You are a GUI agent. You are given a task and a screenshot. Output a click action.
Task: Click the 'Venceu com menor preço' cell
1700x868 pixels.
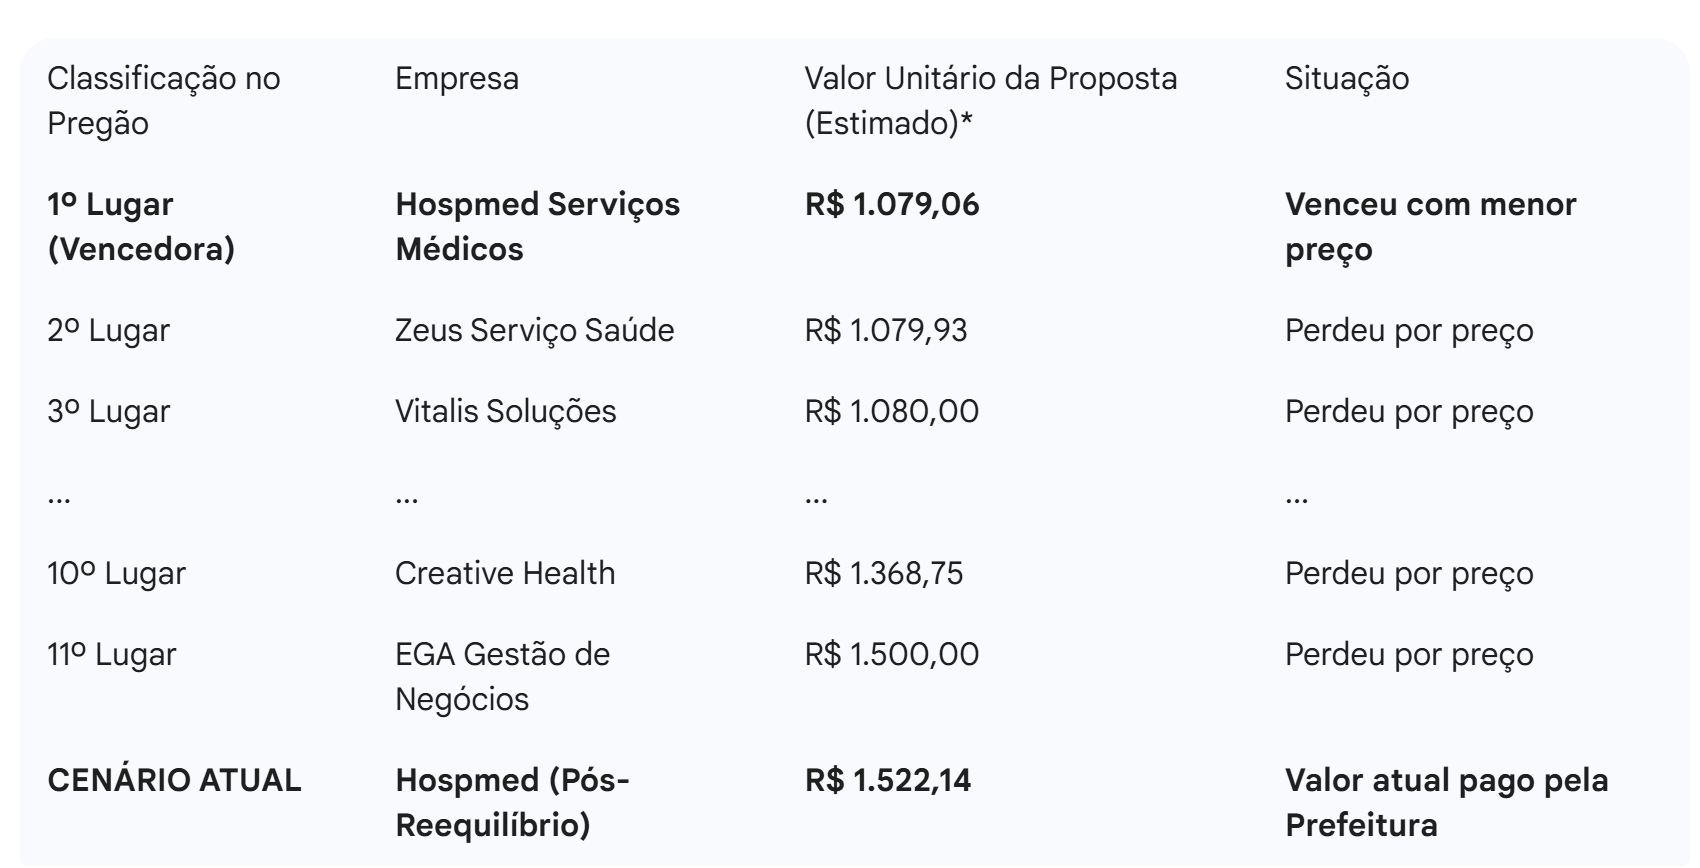point(1430,226)
